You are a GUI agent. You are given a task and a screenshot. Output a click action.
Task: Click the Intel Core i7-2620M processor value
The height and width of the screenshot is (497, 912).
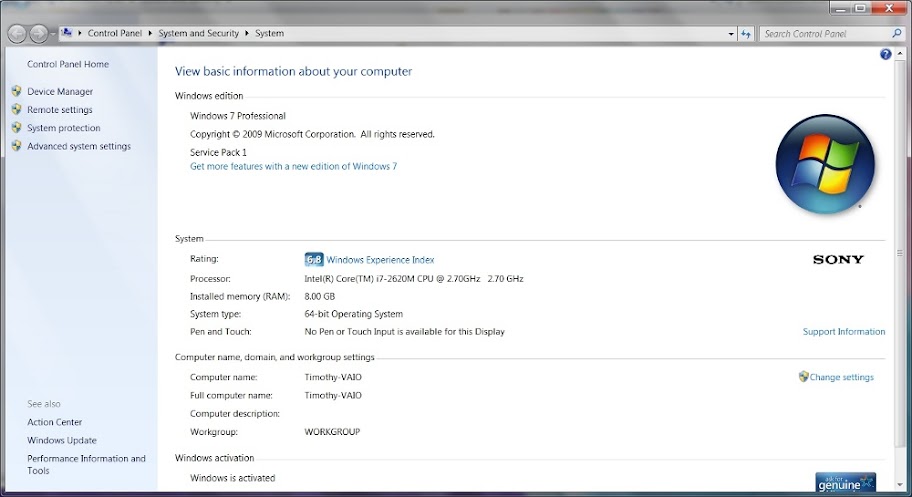pos(414,279)
